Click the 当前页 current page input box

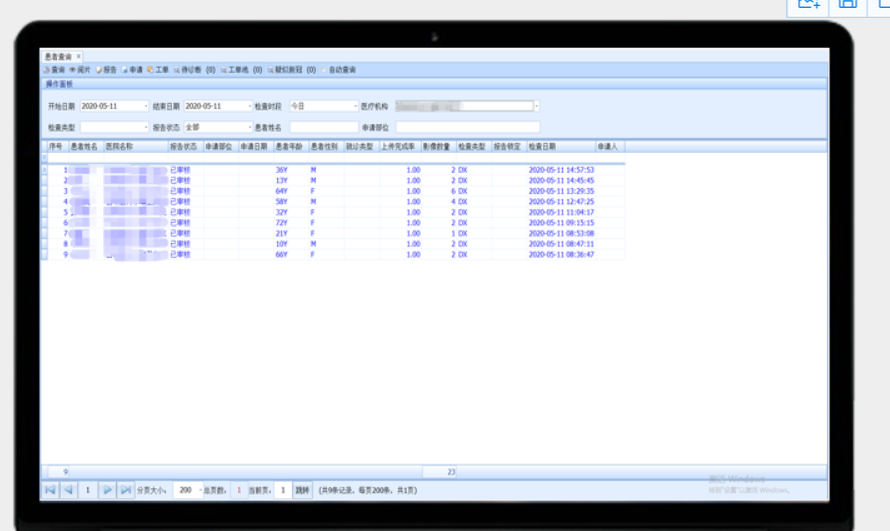click(283, 490)
